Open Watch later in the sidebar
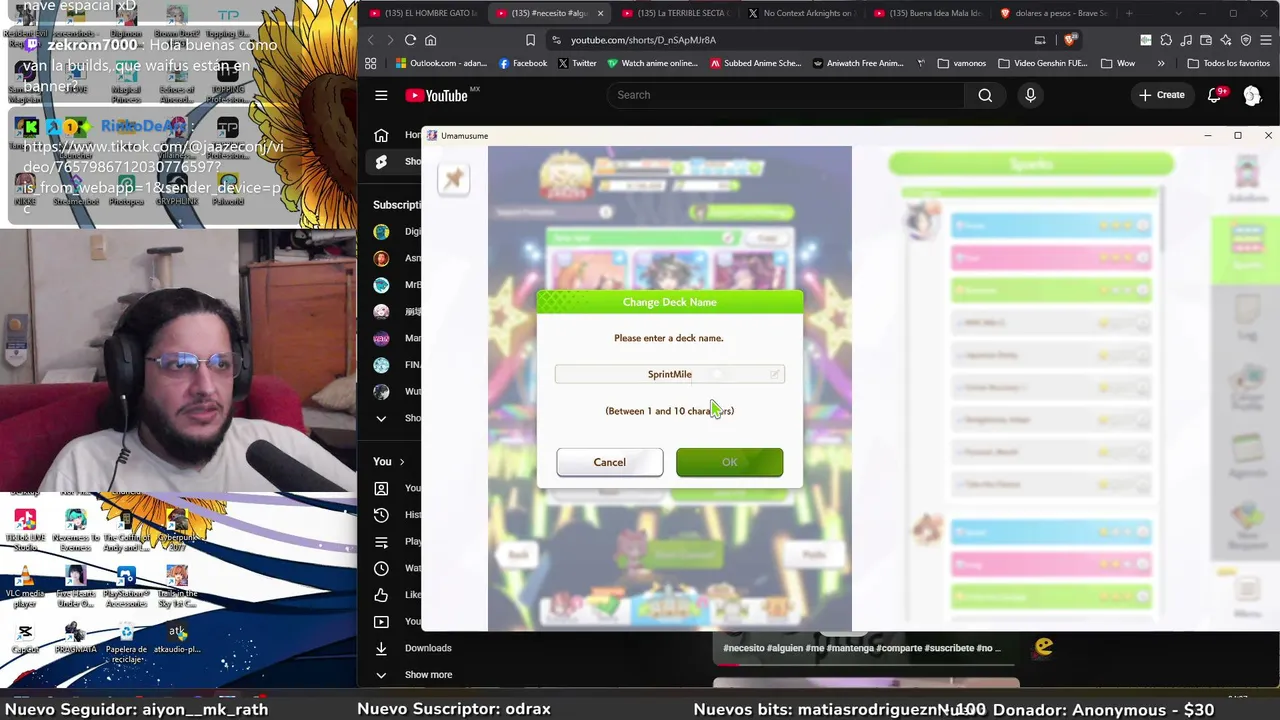This screenshot has height=720, width=1280. coord(397,568)
